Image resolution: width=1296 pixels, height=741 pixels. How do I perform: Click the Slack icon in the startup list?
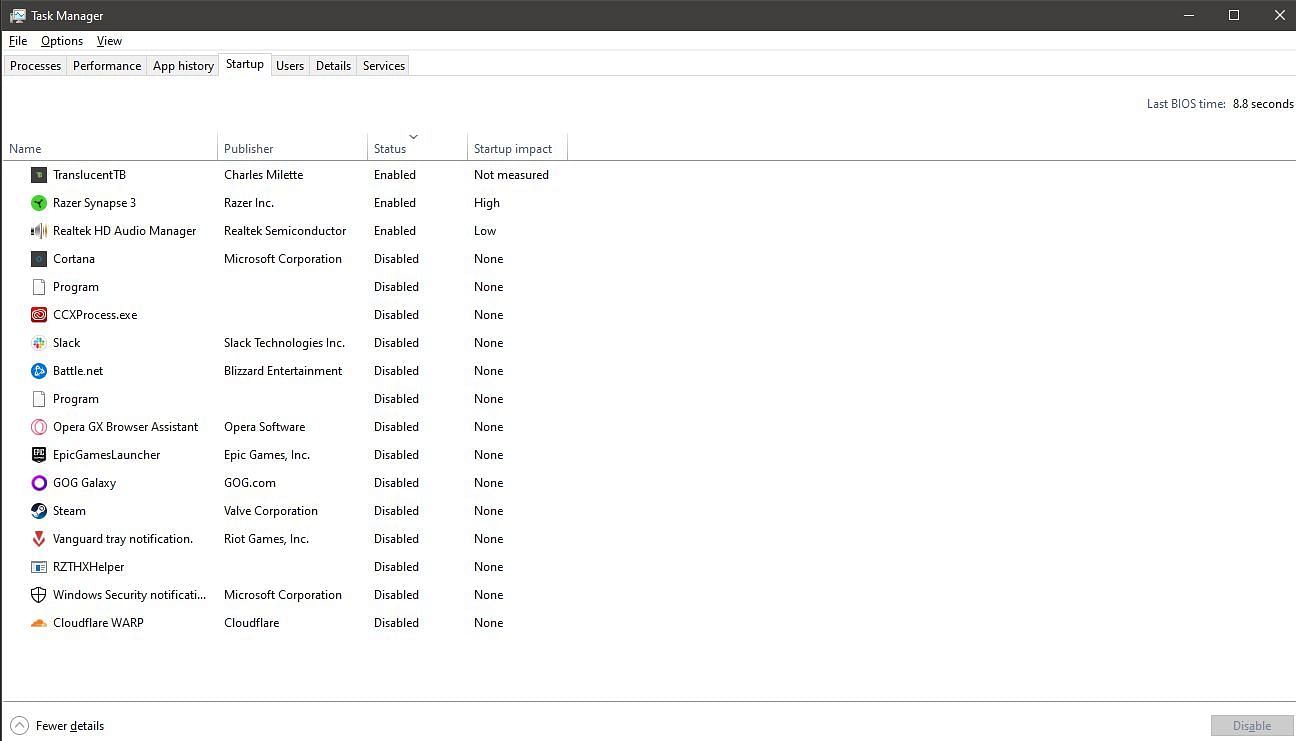click(39, 343)
